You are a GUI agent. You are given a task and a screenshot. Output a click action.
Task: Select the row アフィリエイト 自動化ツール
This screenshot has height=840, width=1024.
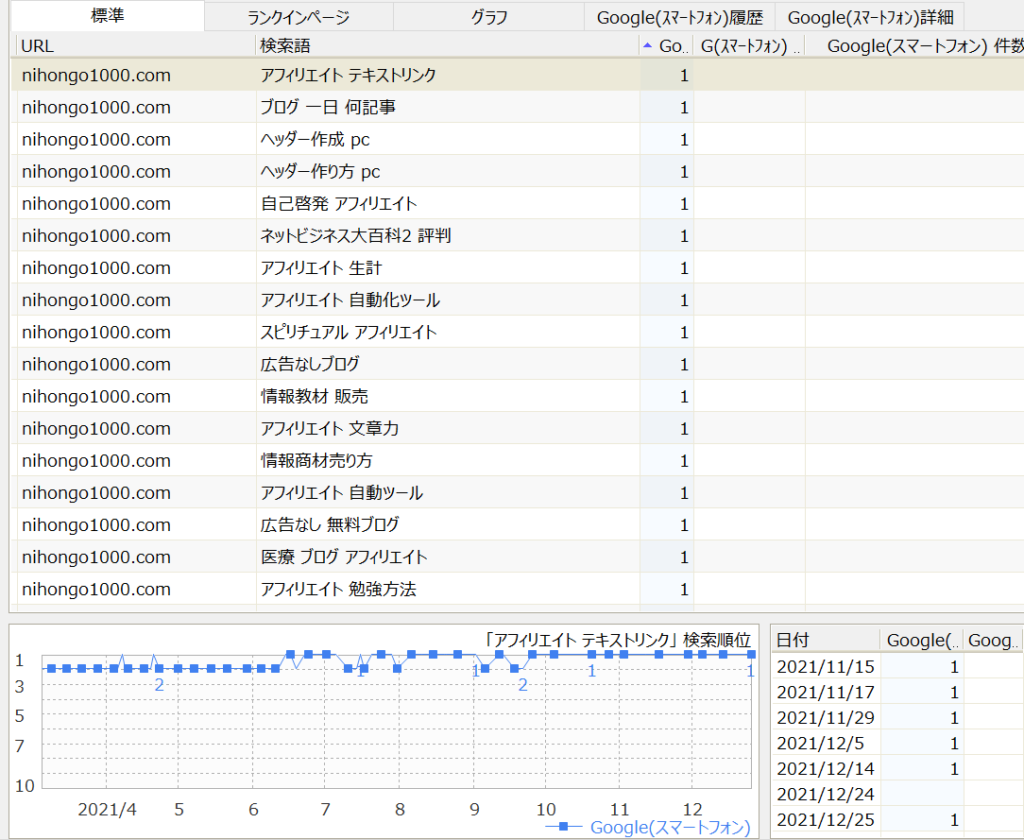pyautogui.click(x=517, y=300)
